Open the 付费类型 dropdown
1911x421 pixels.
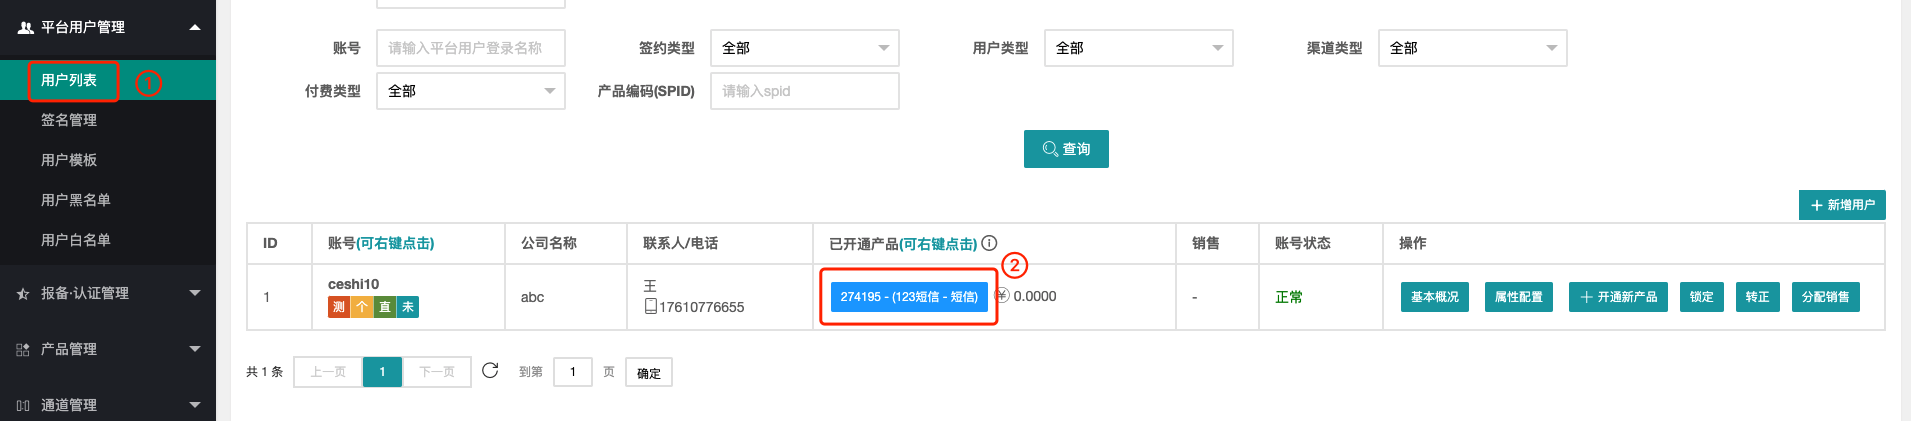click(x=471, y=91)
